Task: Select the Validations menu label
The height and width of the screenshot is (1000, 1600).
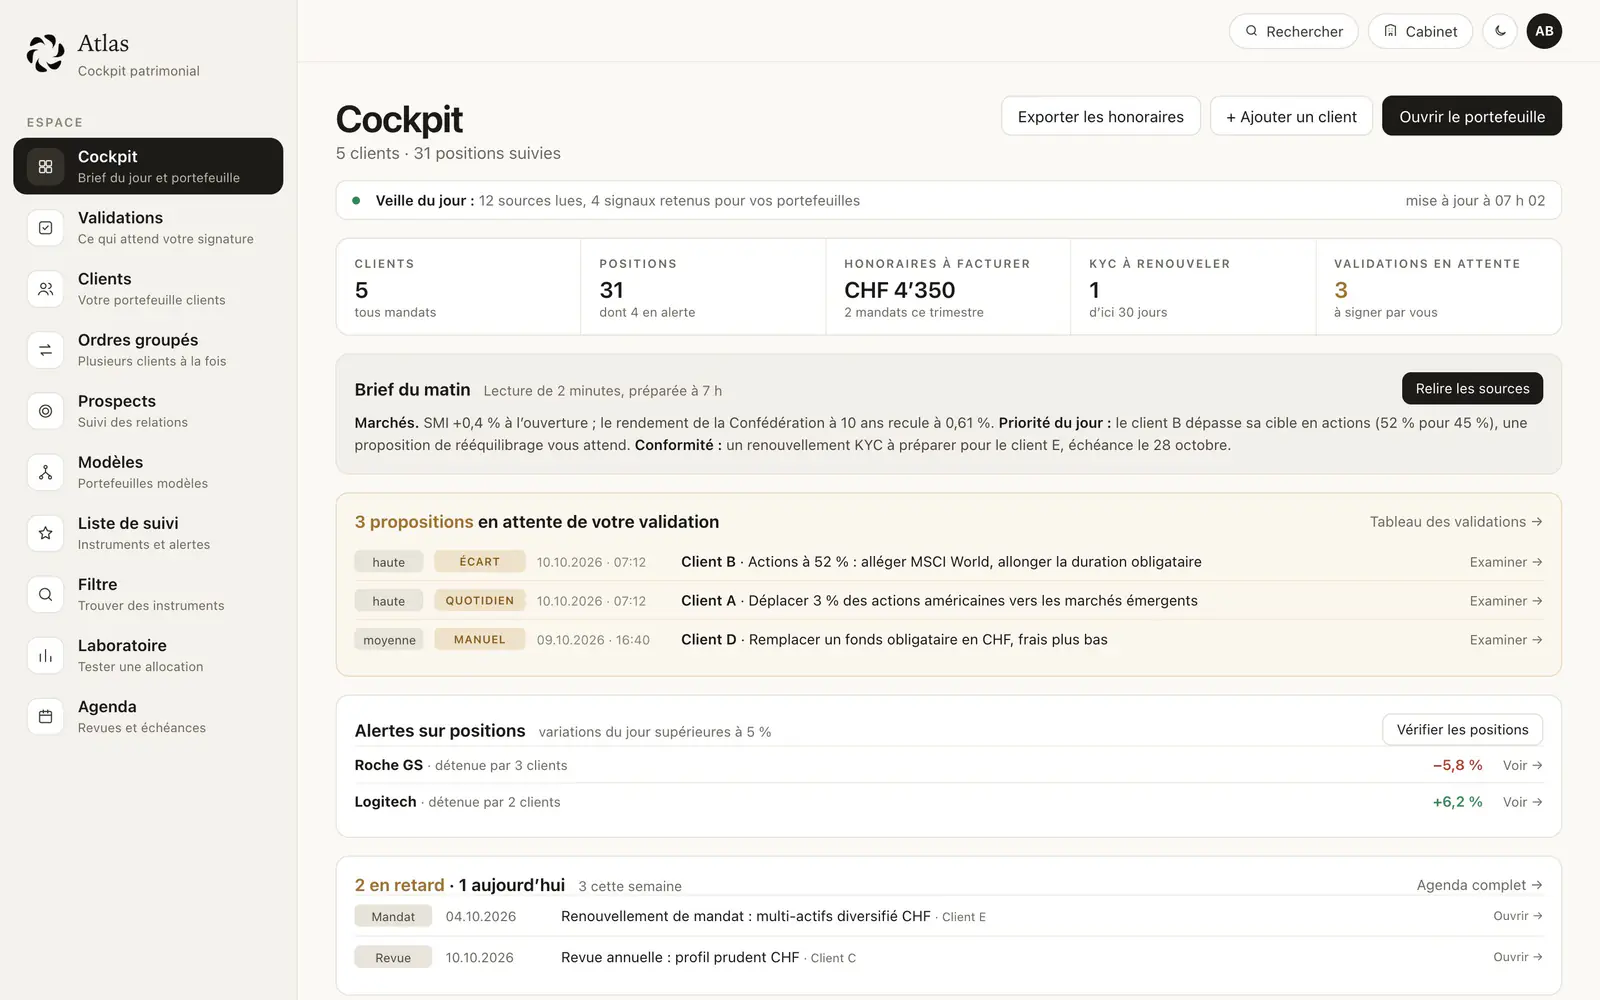Action: (x=120, y=218)
